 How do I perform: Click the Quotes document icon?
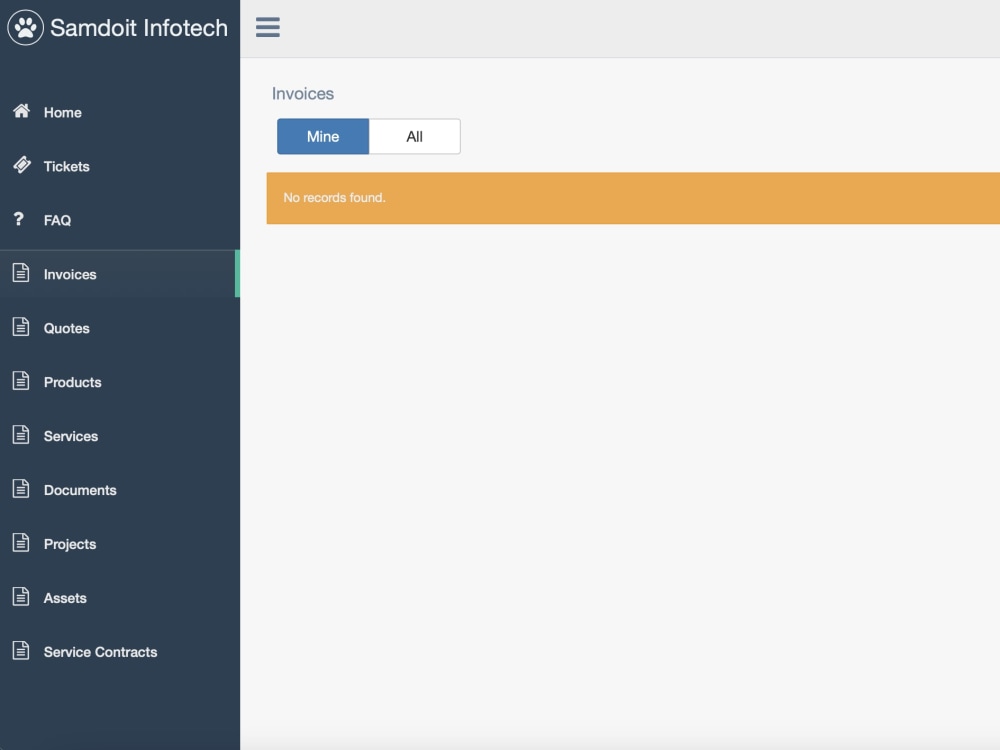(19, 327)
